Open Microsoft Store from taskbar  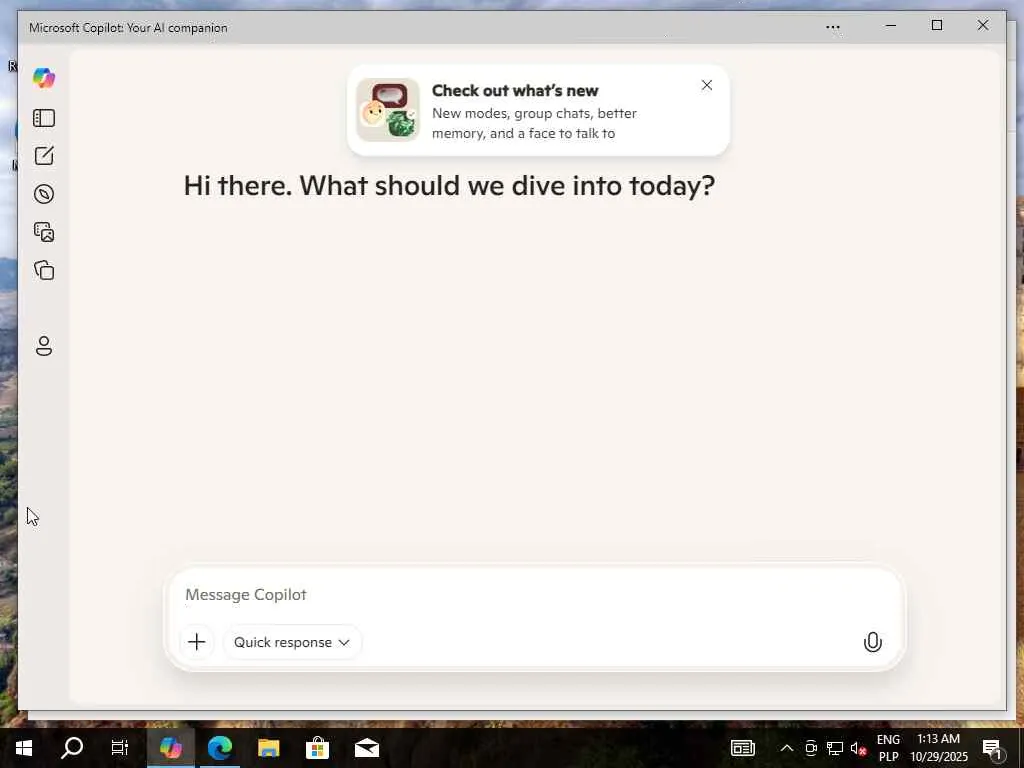(317, 748)
